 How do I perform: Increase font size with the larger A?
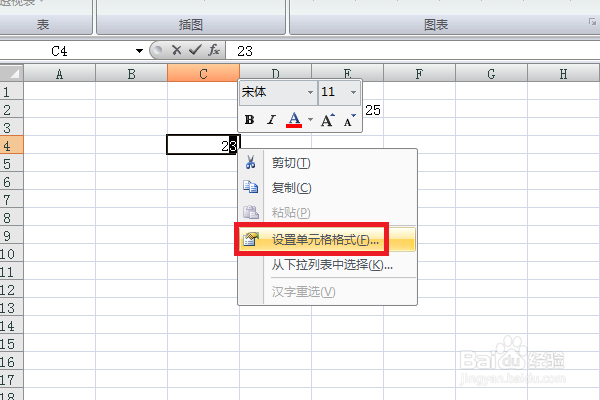328,120
